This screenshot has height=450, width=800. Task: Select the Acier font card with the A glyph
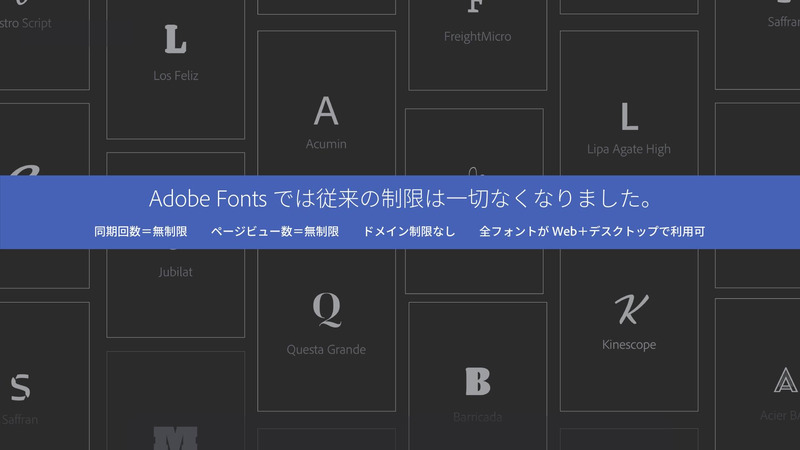758,374
